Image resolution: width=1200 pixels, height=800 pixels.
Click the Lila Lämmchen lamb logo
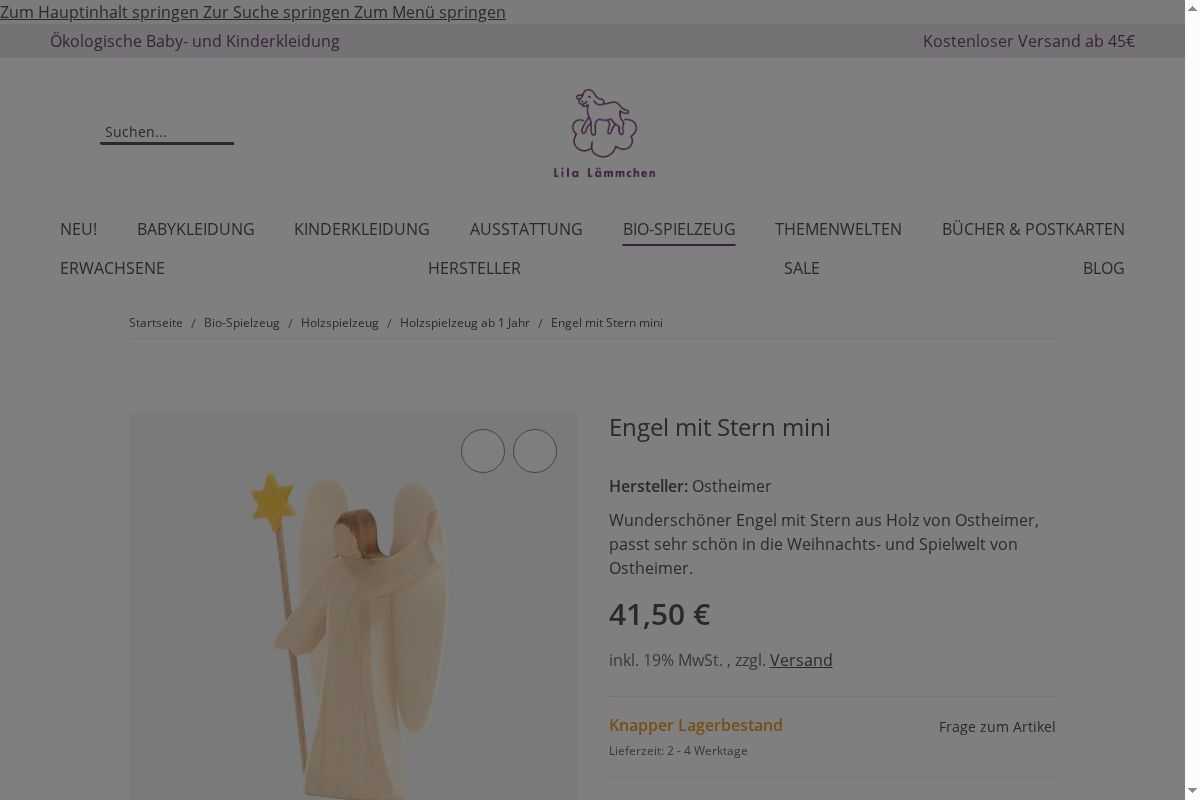pos(604,133)
